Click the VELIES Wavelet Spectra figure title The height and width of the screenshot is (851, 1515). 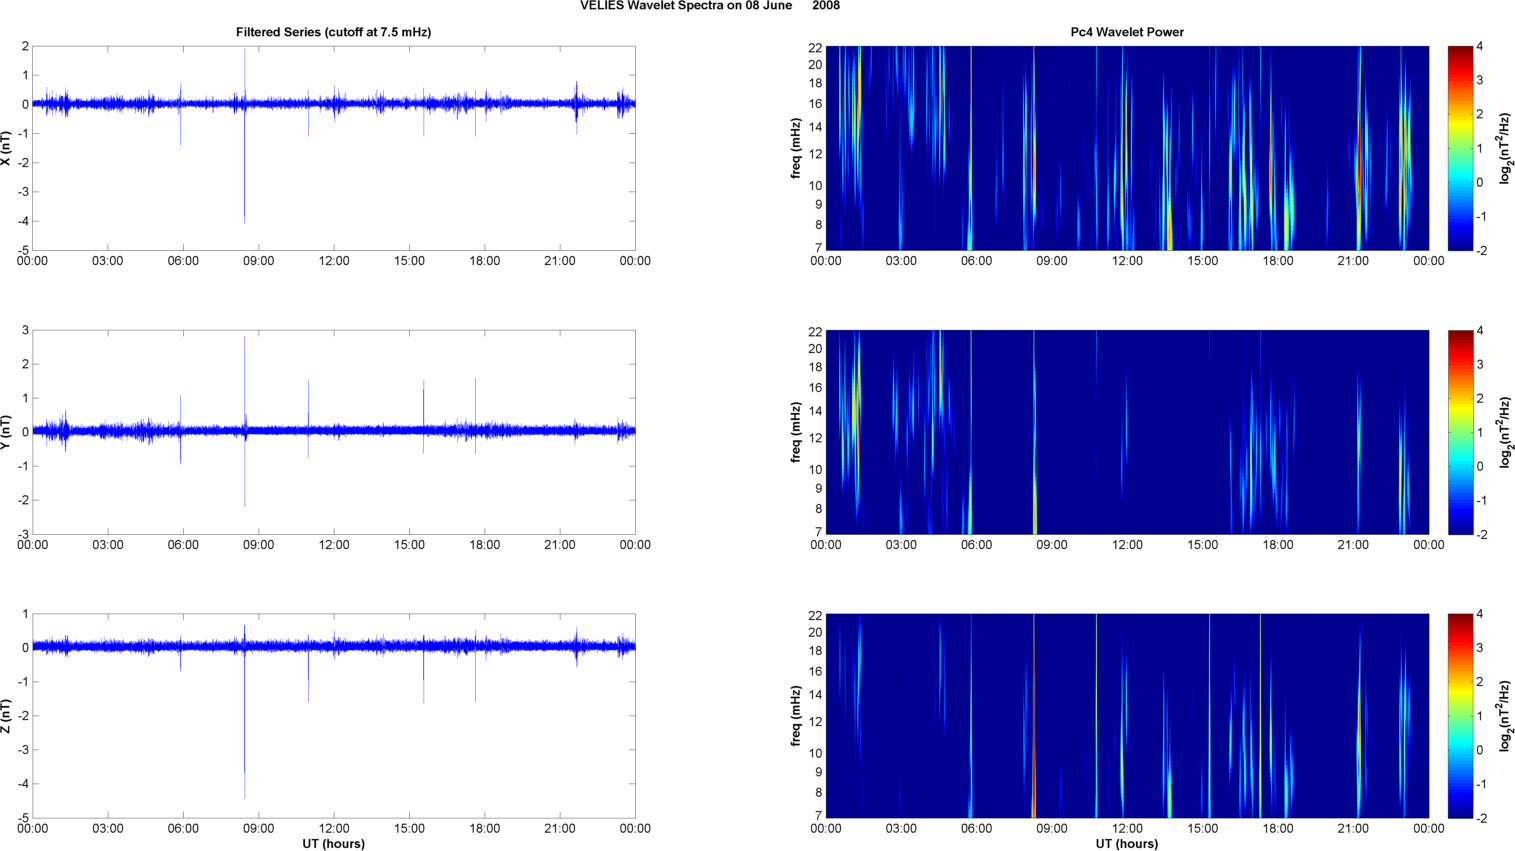tap(685, 6)
